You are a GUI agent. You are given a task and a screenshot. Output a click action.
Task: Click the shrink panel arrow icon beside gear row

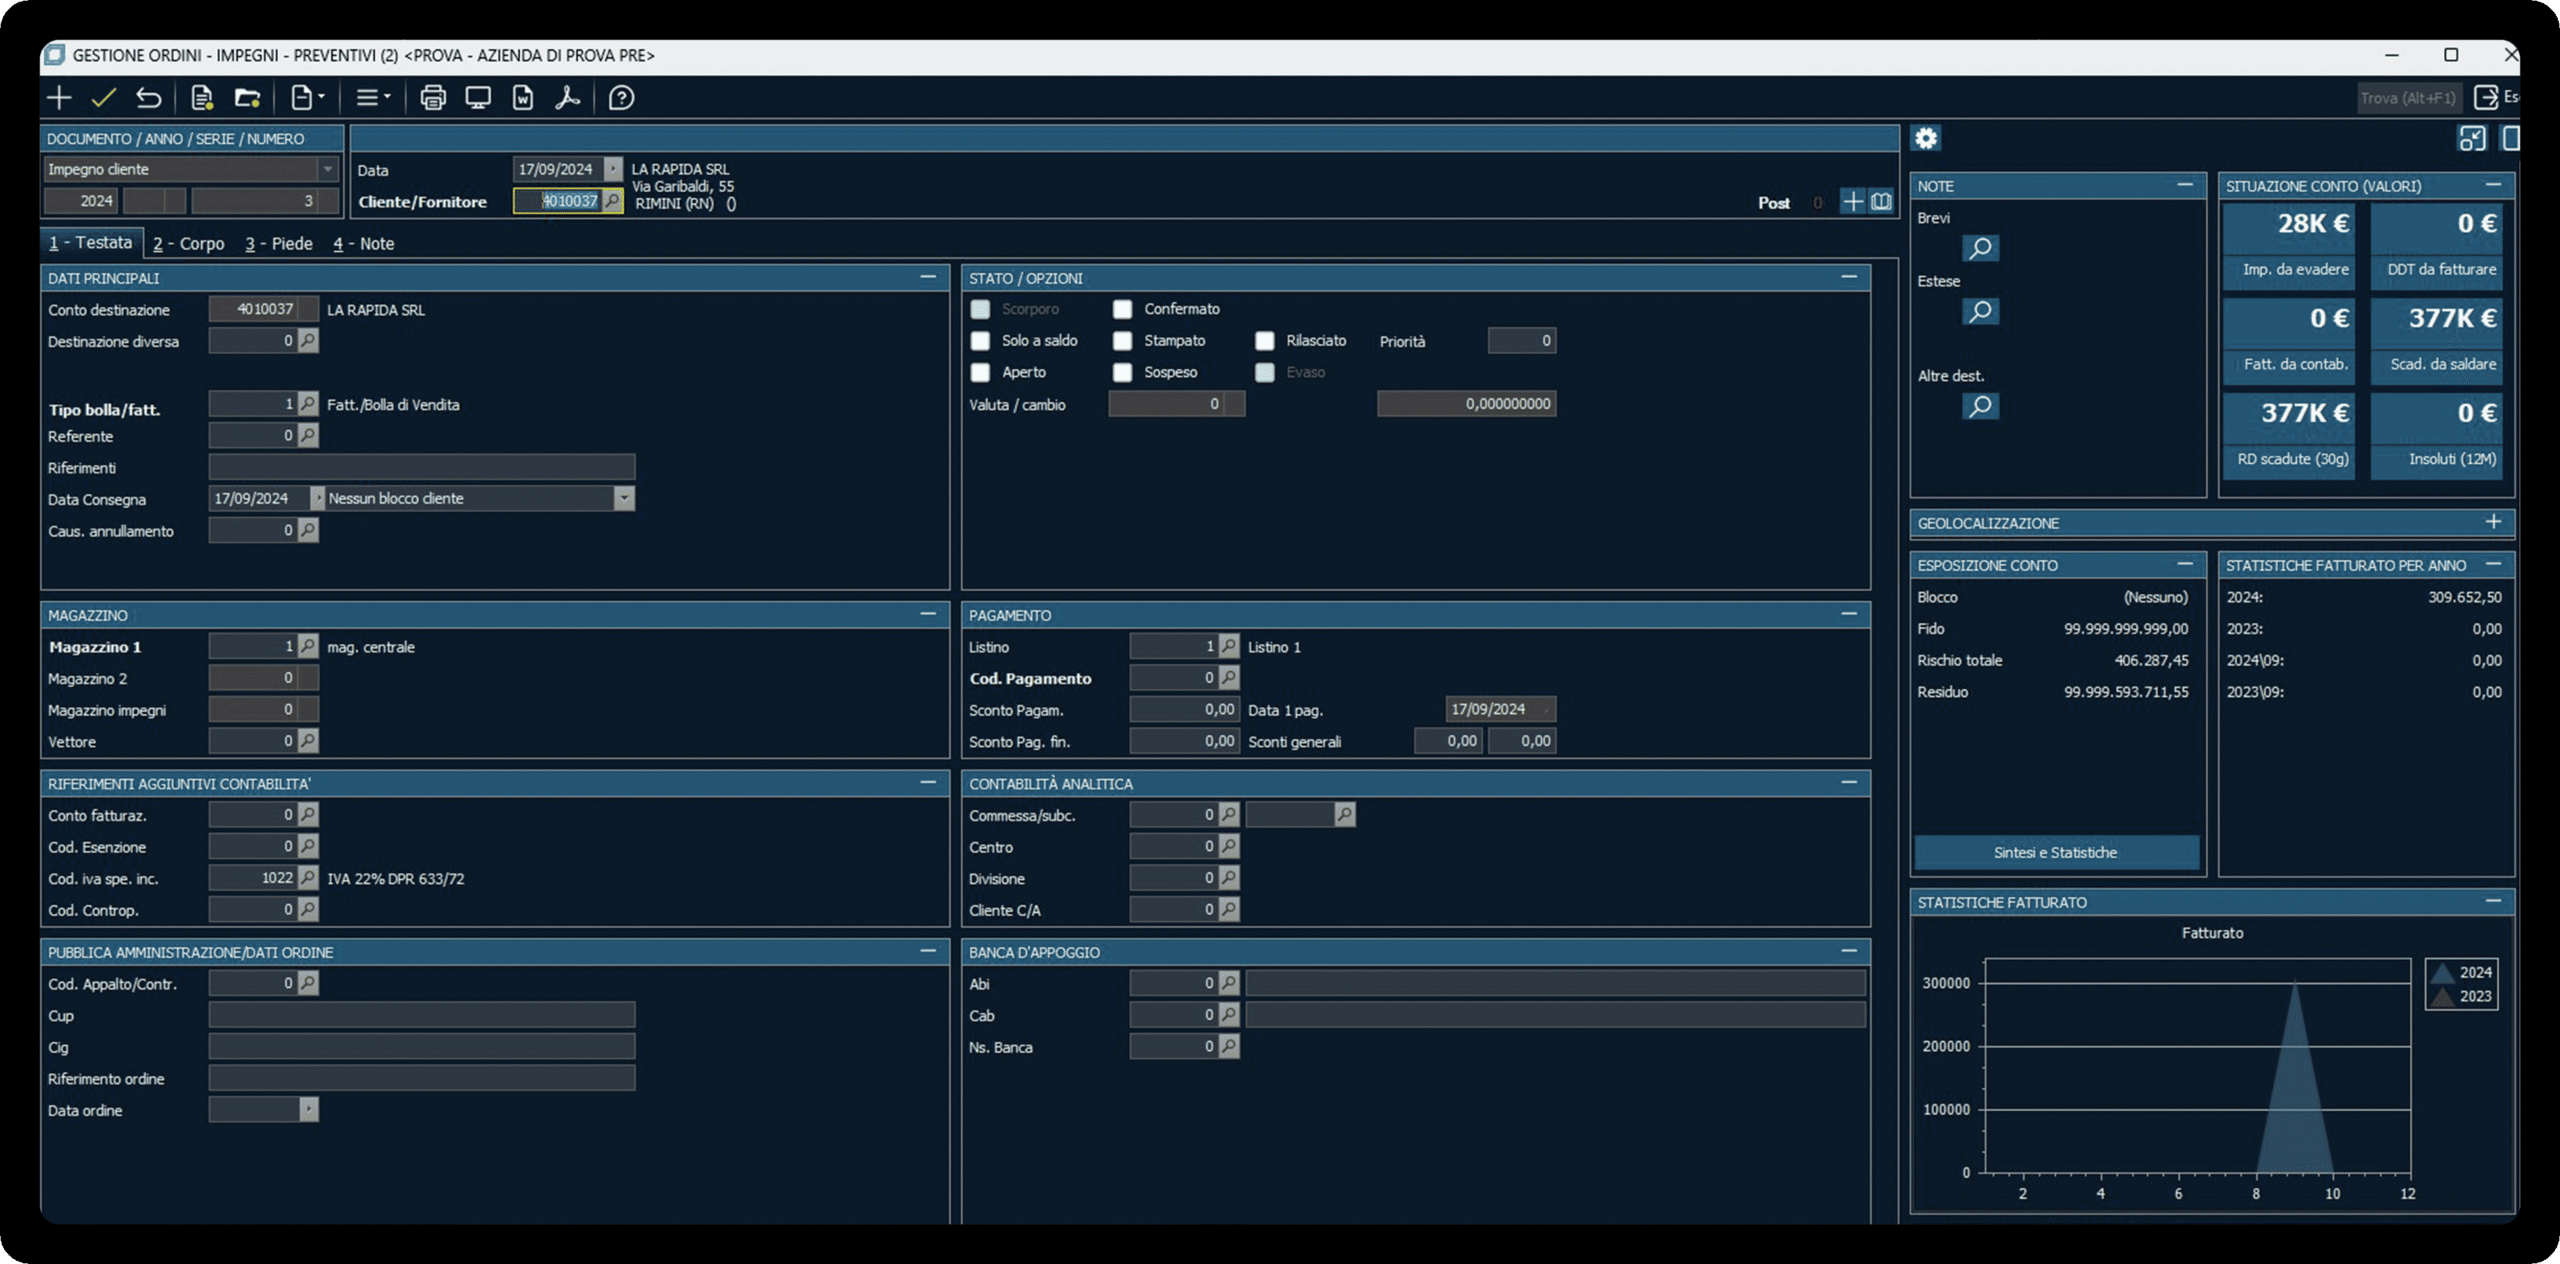(2472, 138)
